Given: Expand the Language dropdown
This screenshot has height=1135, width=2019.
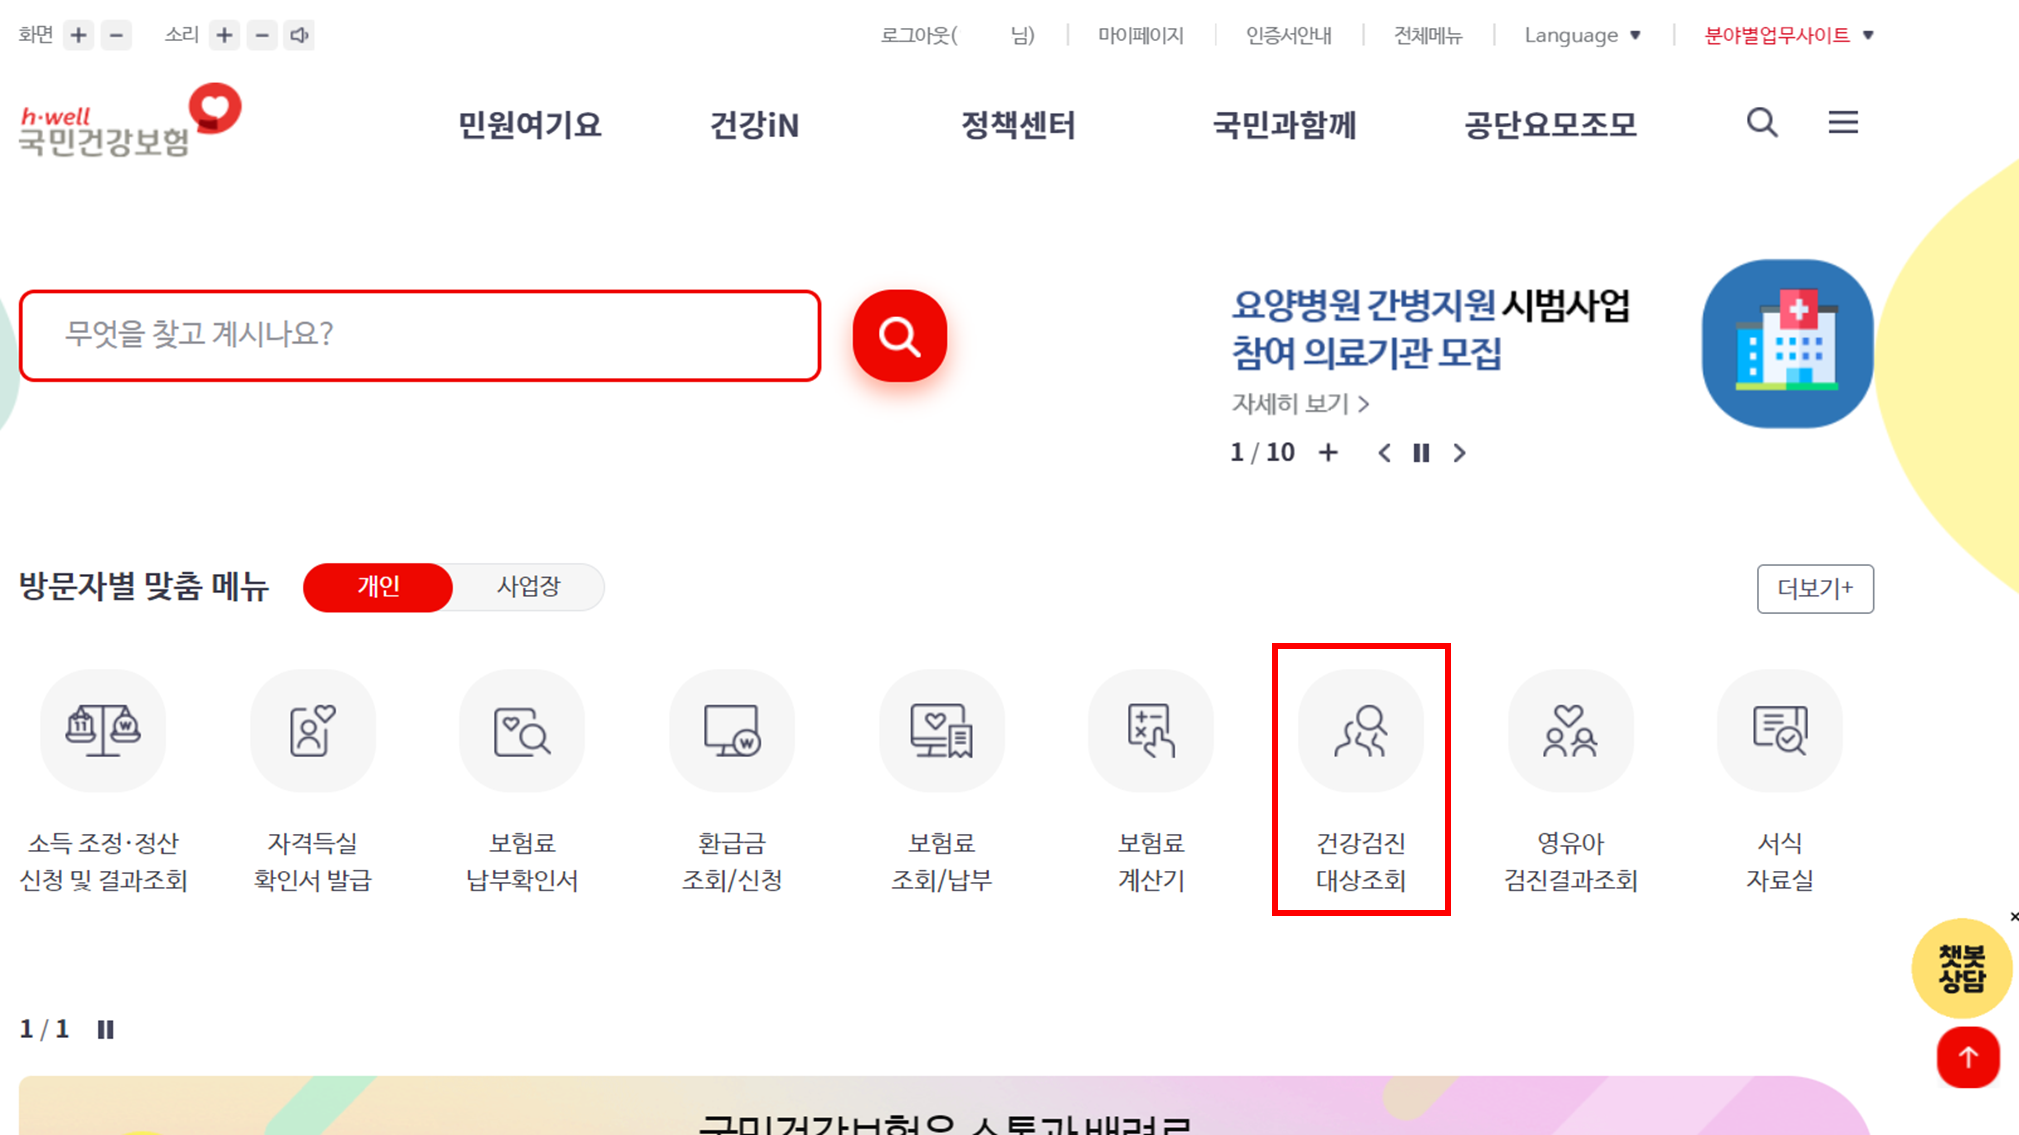Looking at the screenshot, I should pos(1582,35).
